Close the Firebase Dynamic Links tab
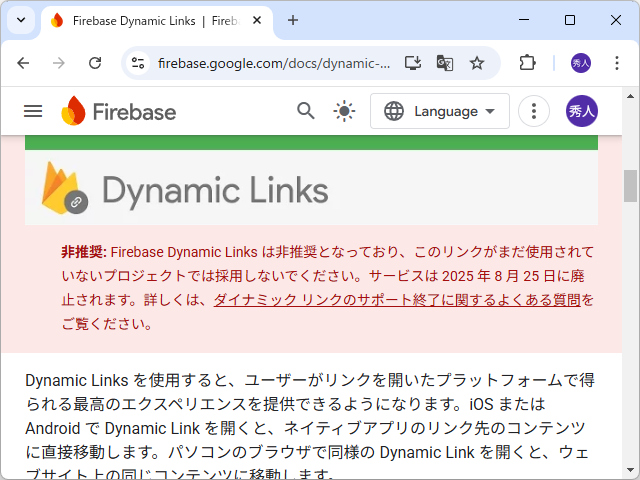Image resolution: width=640 pixels, height=480 pixels. (x=257, y=20)
